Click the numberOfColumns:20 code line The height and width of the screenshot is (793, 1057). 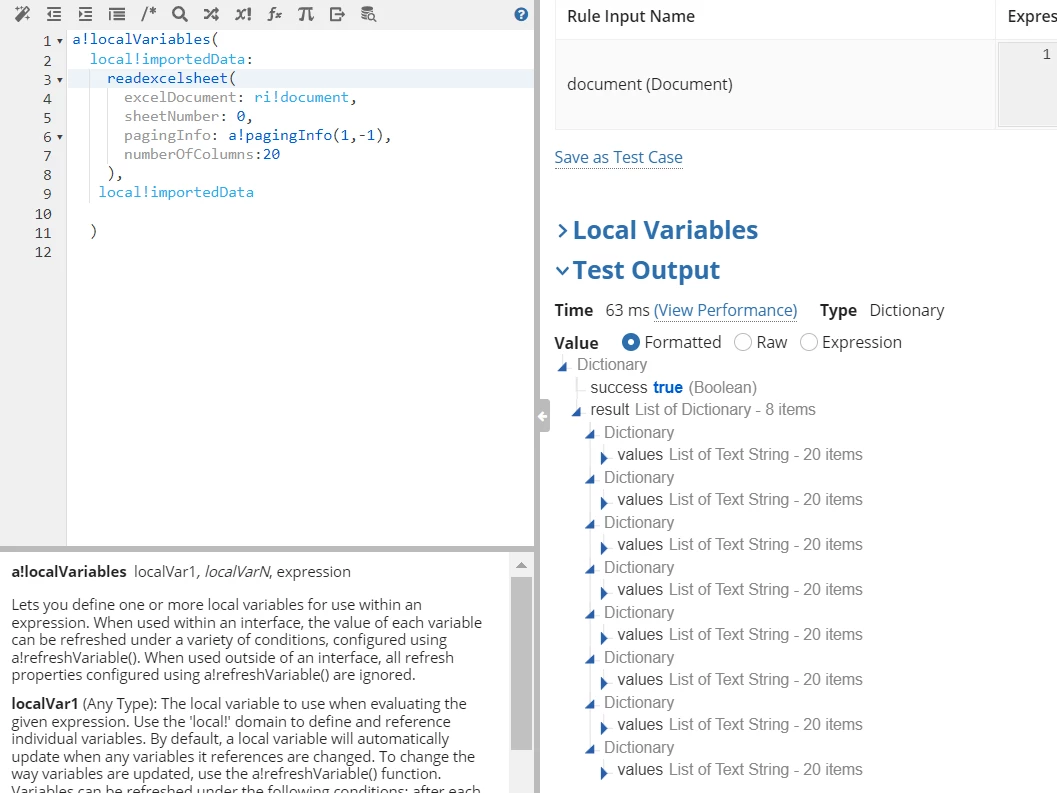[x=202, y=154]
